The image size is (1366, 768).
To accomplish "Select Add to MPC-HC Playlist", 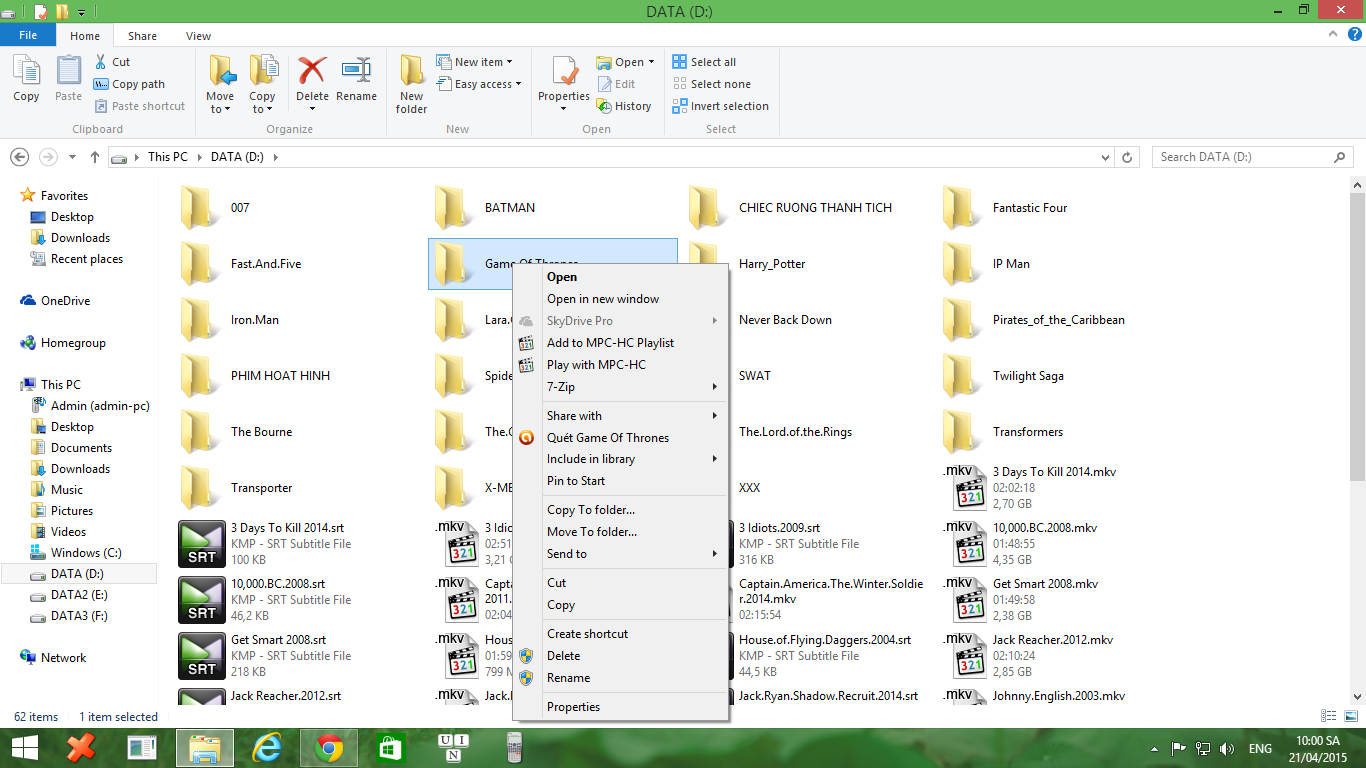I will coord(620,343).
